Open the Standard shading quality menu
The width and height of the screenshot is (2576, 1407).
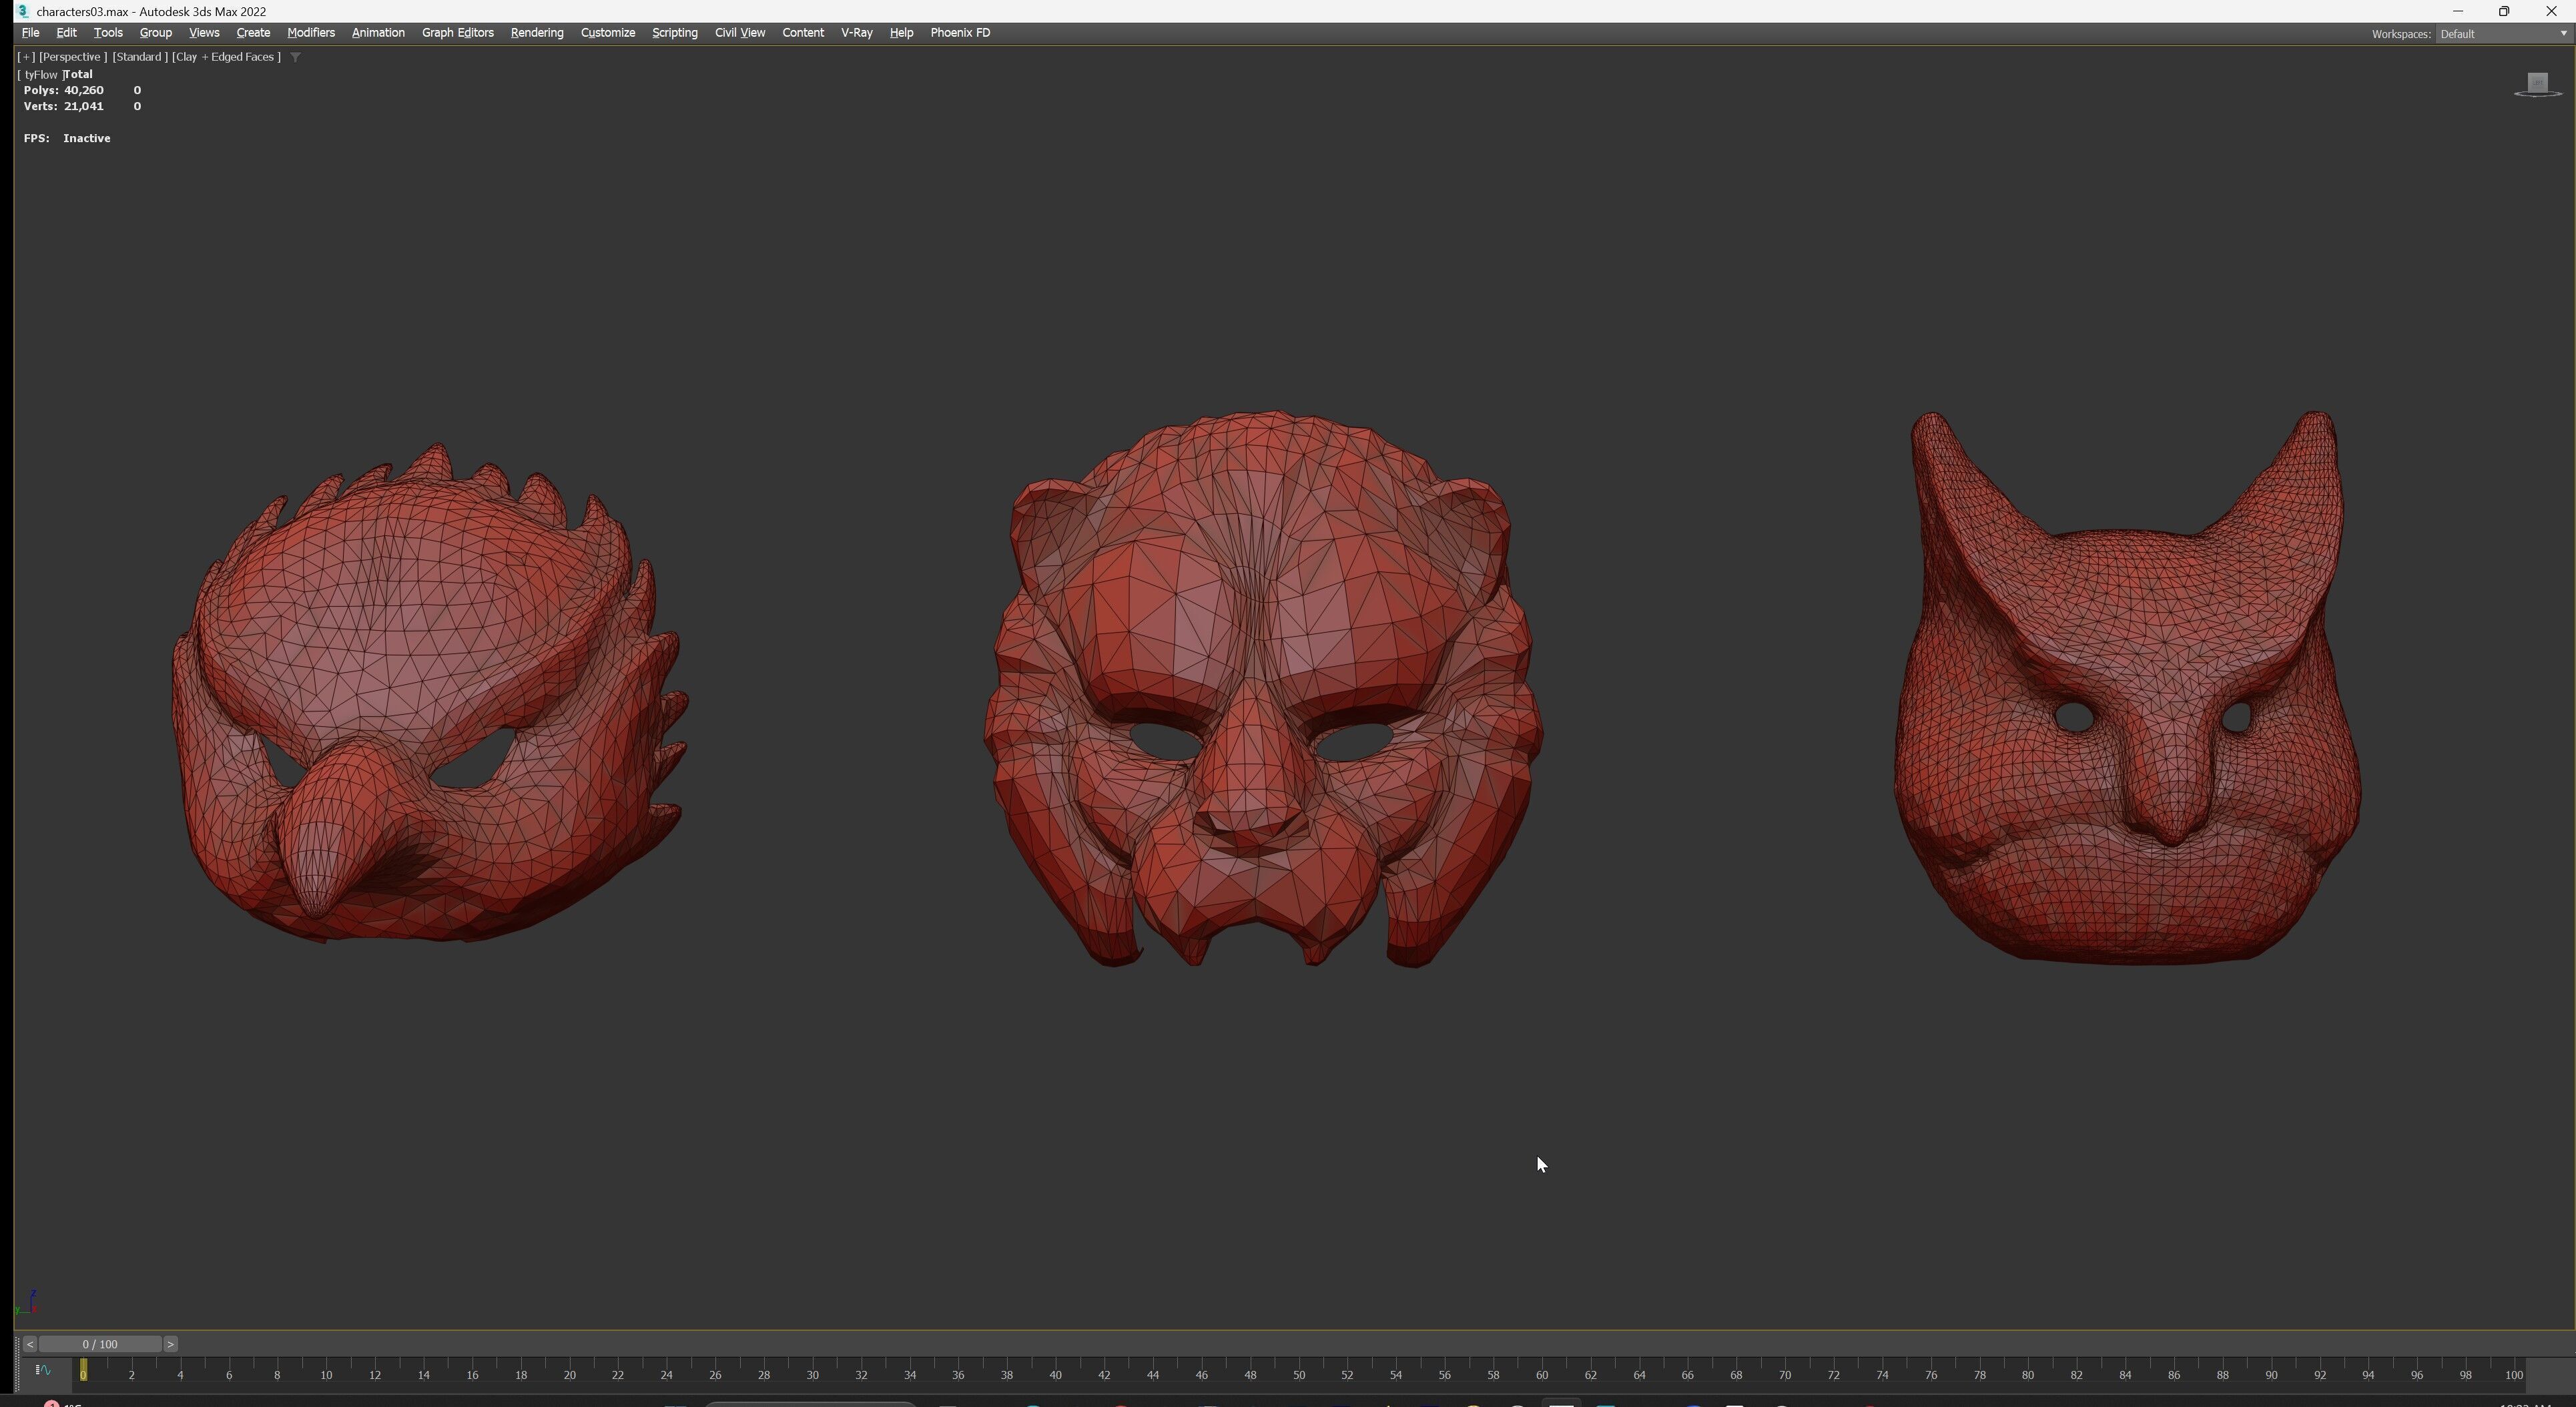138,57
